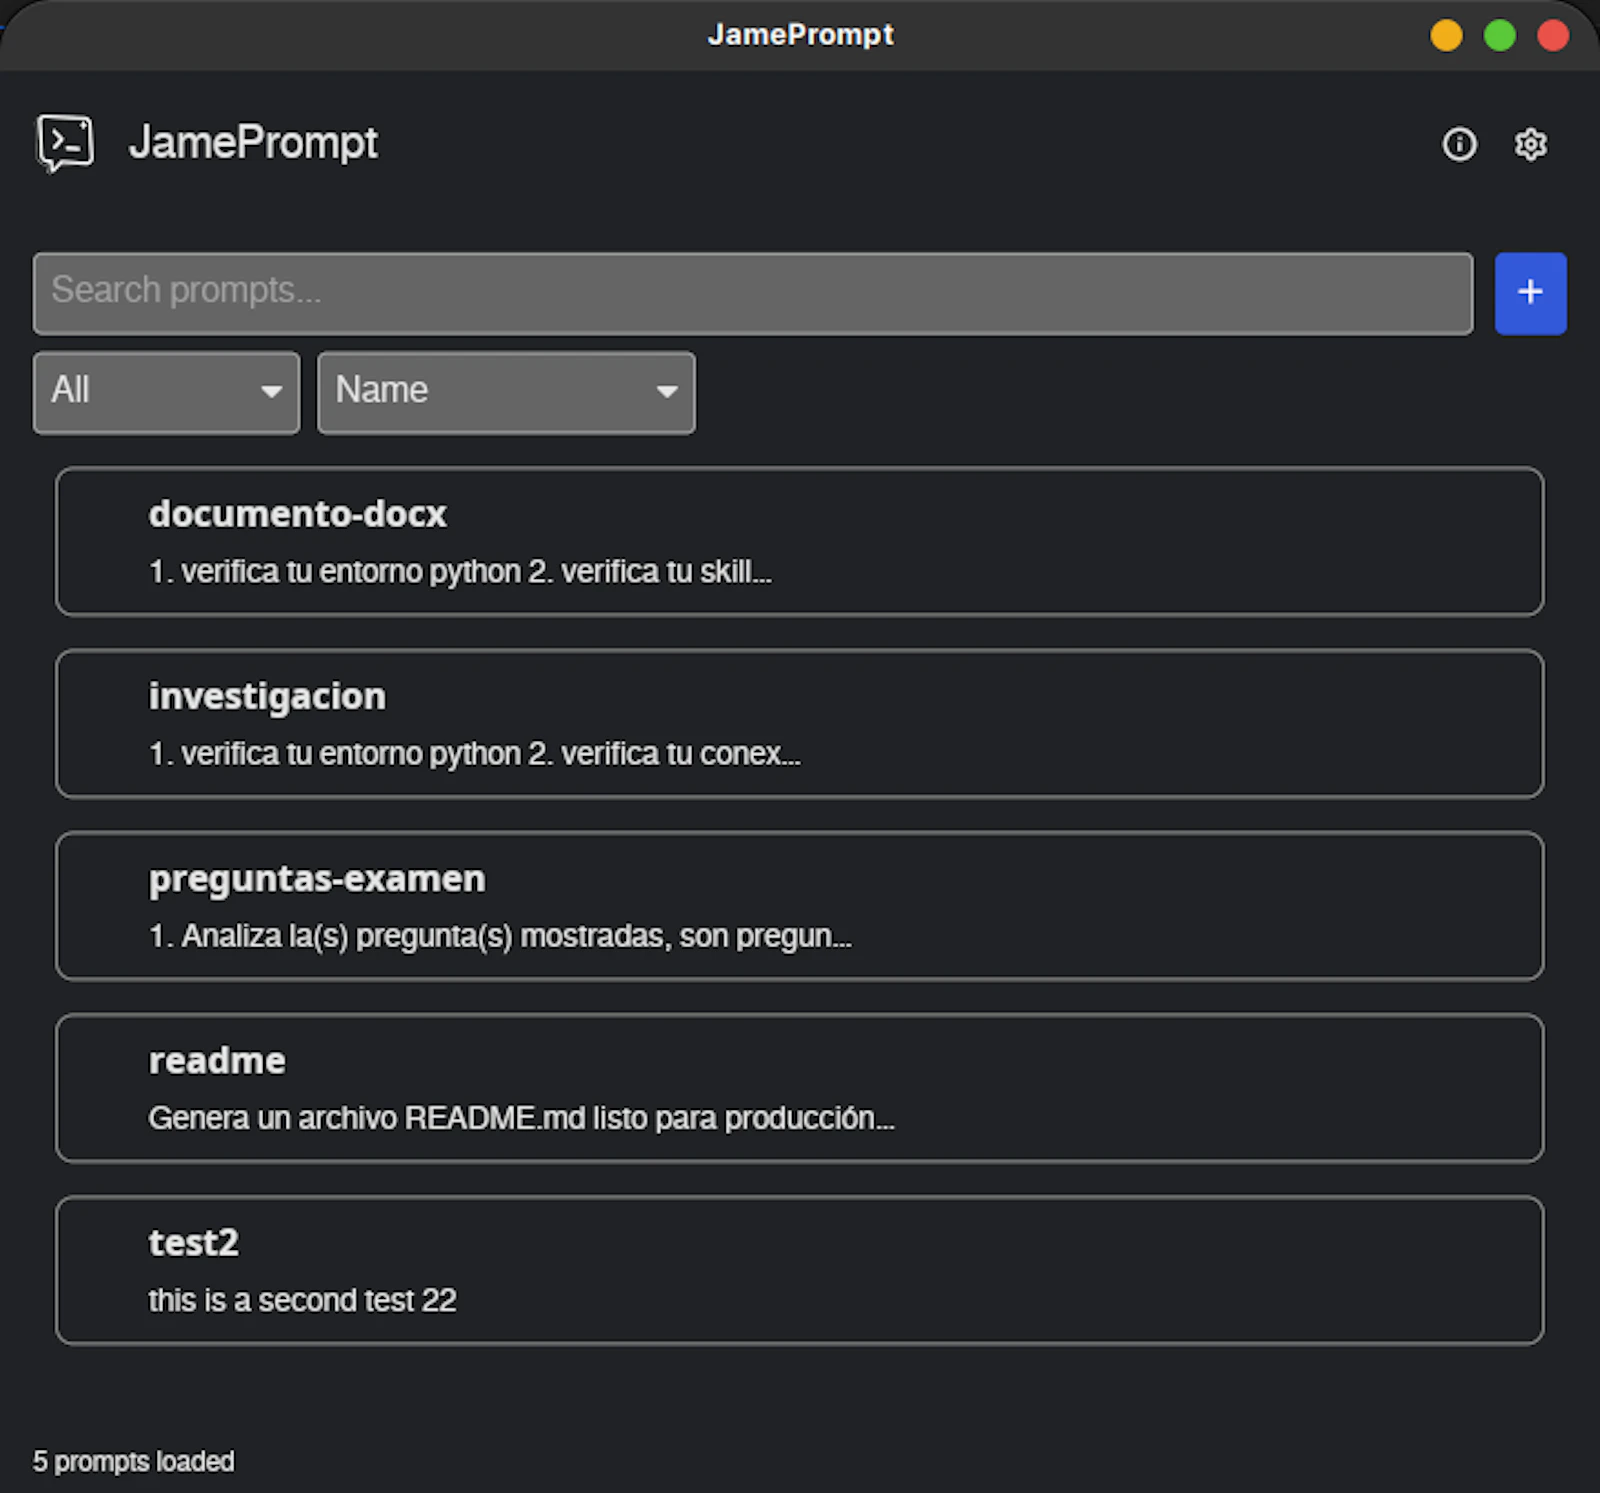
Task: Open the All category filter dropdown
Action: 166,392
